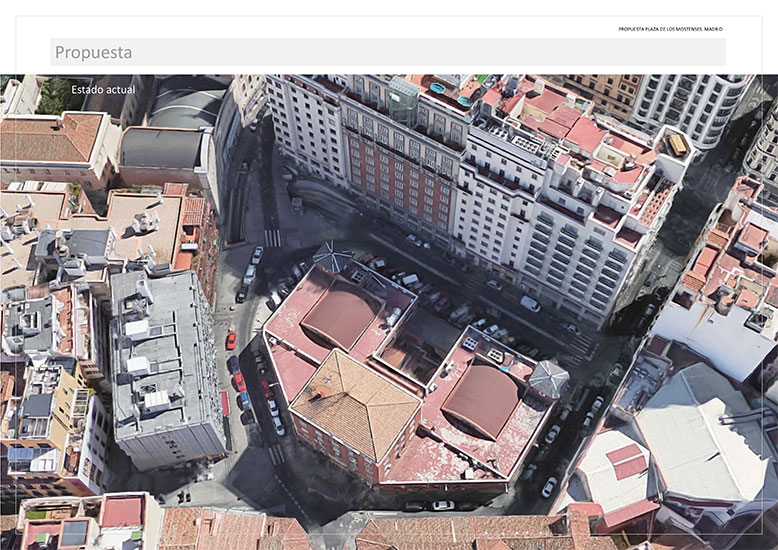Select the "Estado actual" image label
Viewport: 778px width, 550px height.
[103, 90]
